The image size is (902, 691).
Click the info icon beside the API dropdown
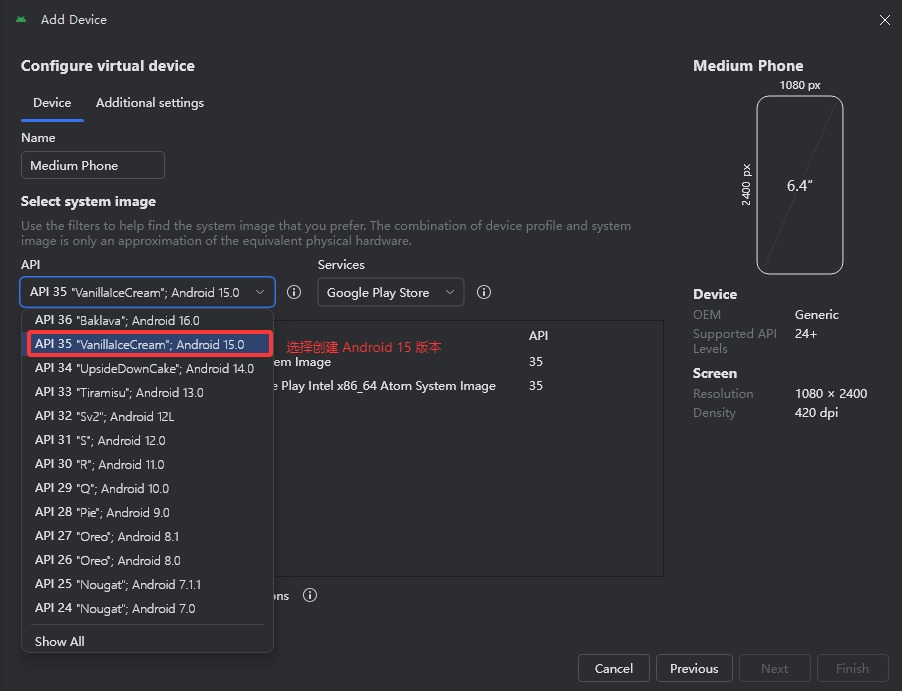(294, 292)
